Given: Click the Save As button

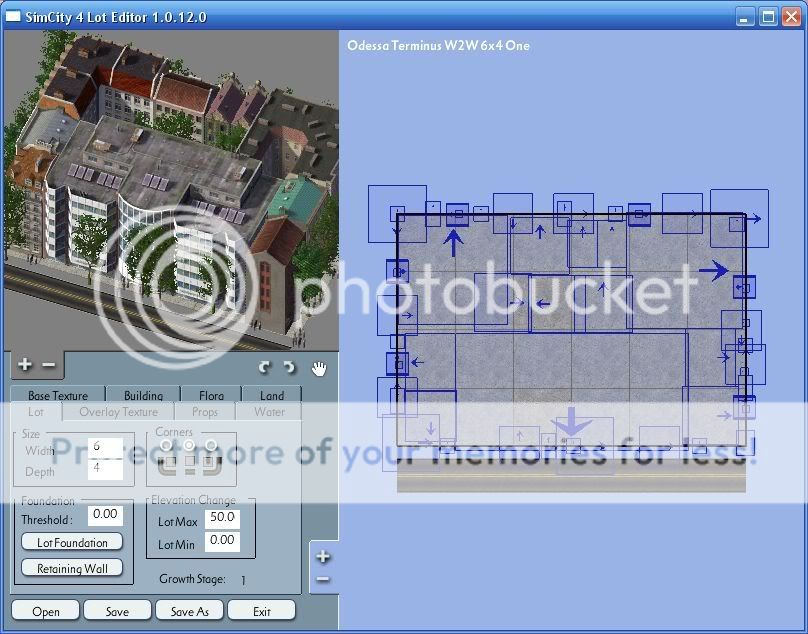Looking at the screenshot, I should [x=190, y=611].
